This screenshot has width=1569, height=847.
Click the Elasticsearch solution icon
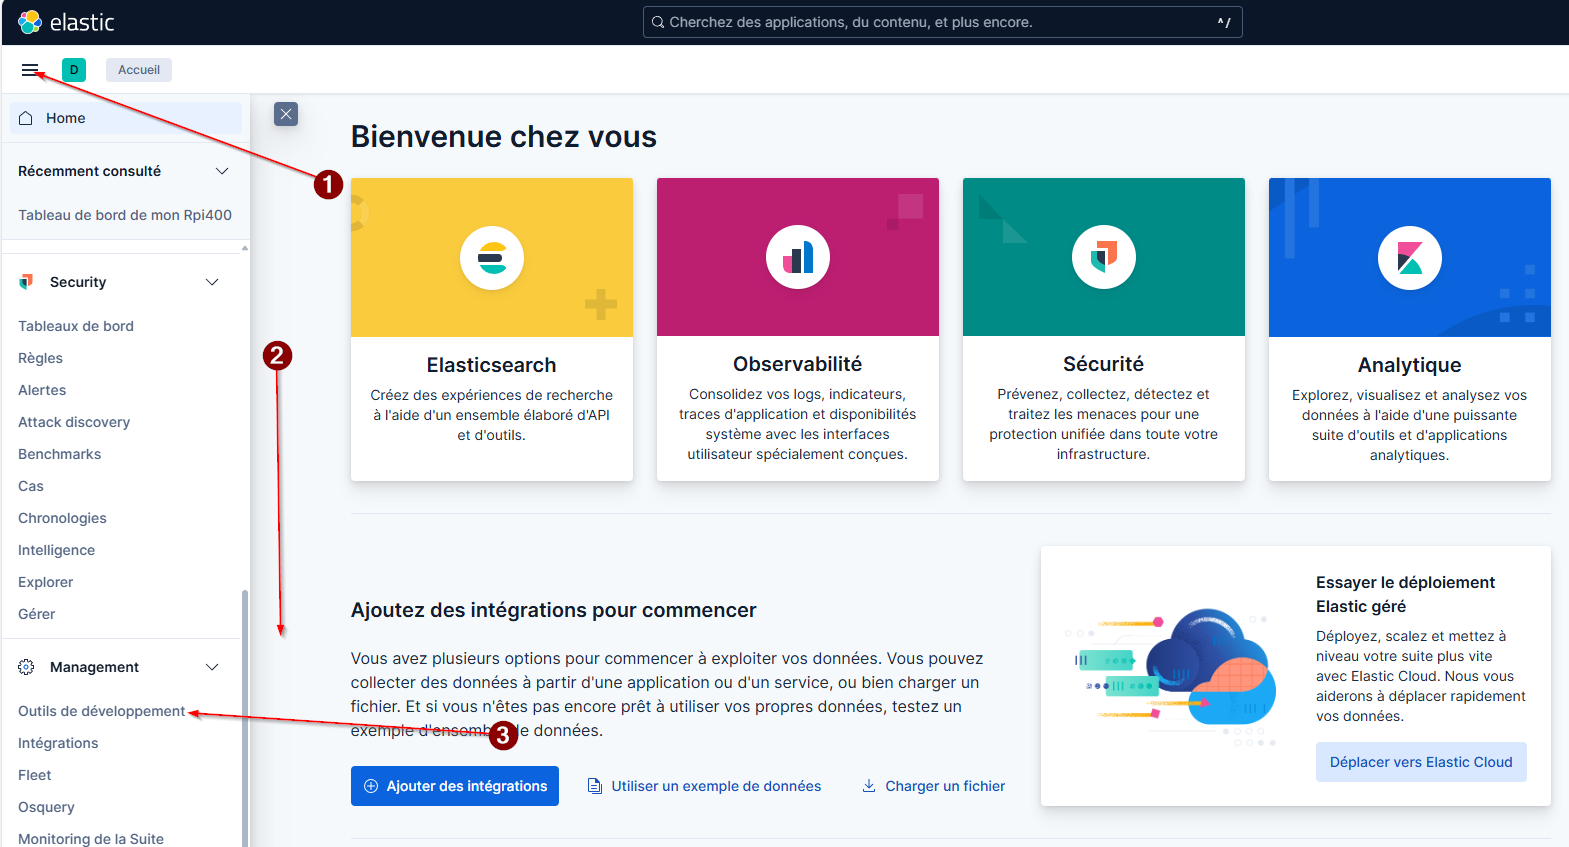[x=492, y=258]
